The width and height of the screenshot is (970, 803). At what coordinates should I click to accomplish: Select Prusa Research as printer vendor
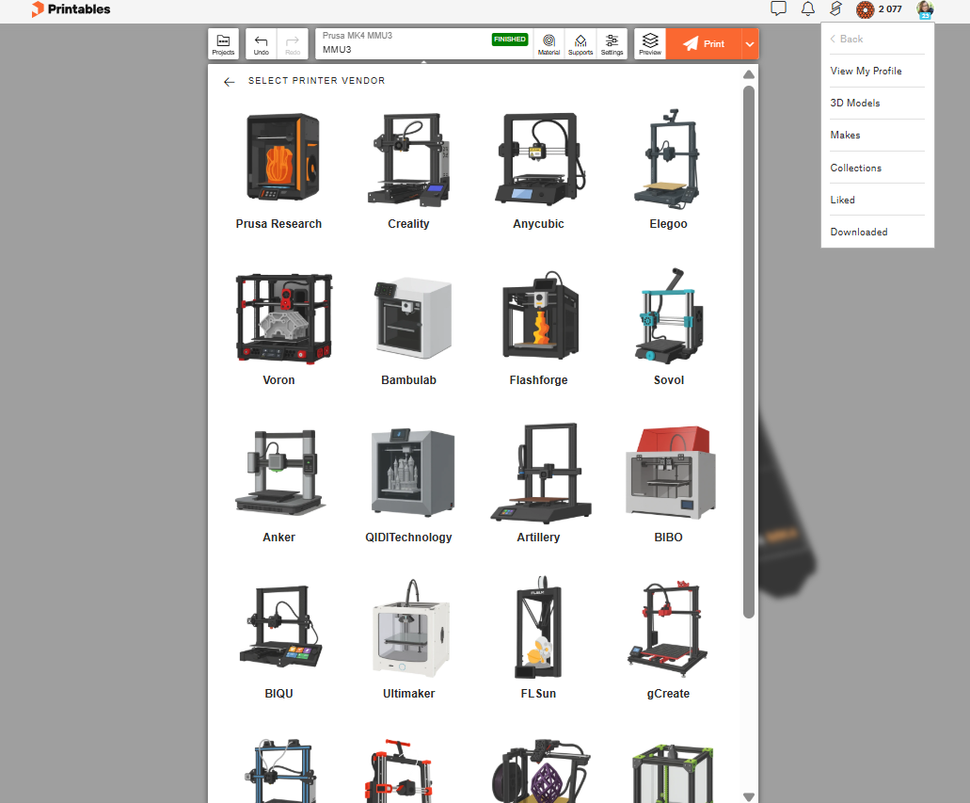(x=278, y=170)
